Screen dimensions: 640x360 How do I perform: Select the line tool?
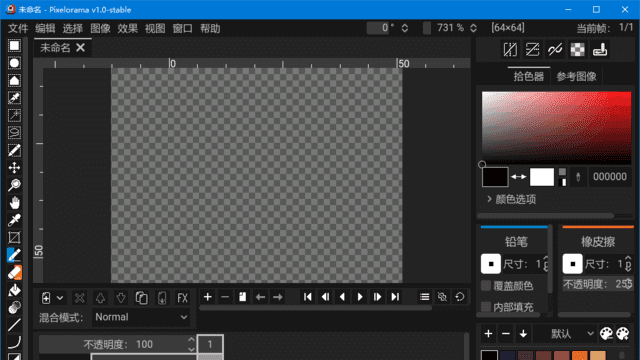click(x=14, y=325)
